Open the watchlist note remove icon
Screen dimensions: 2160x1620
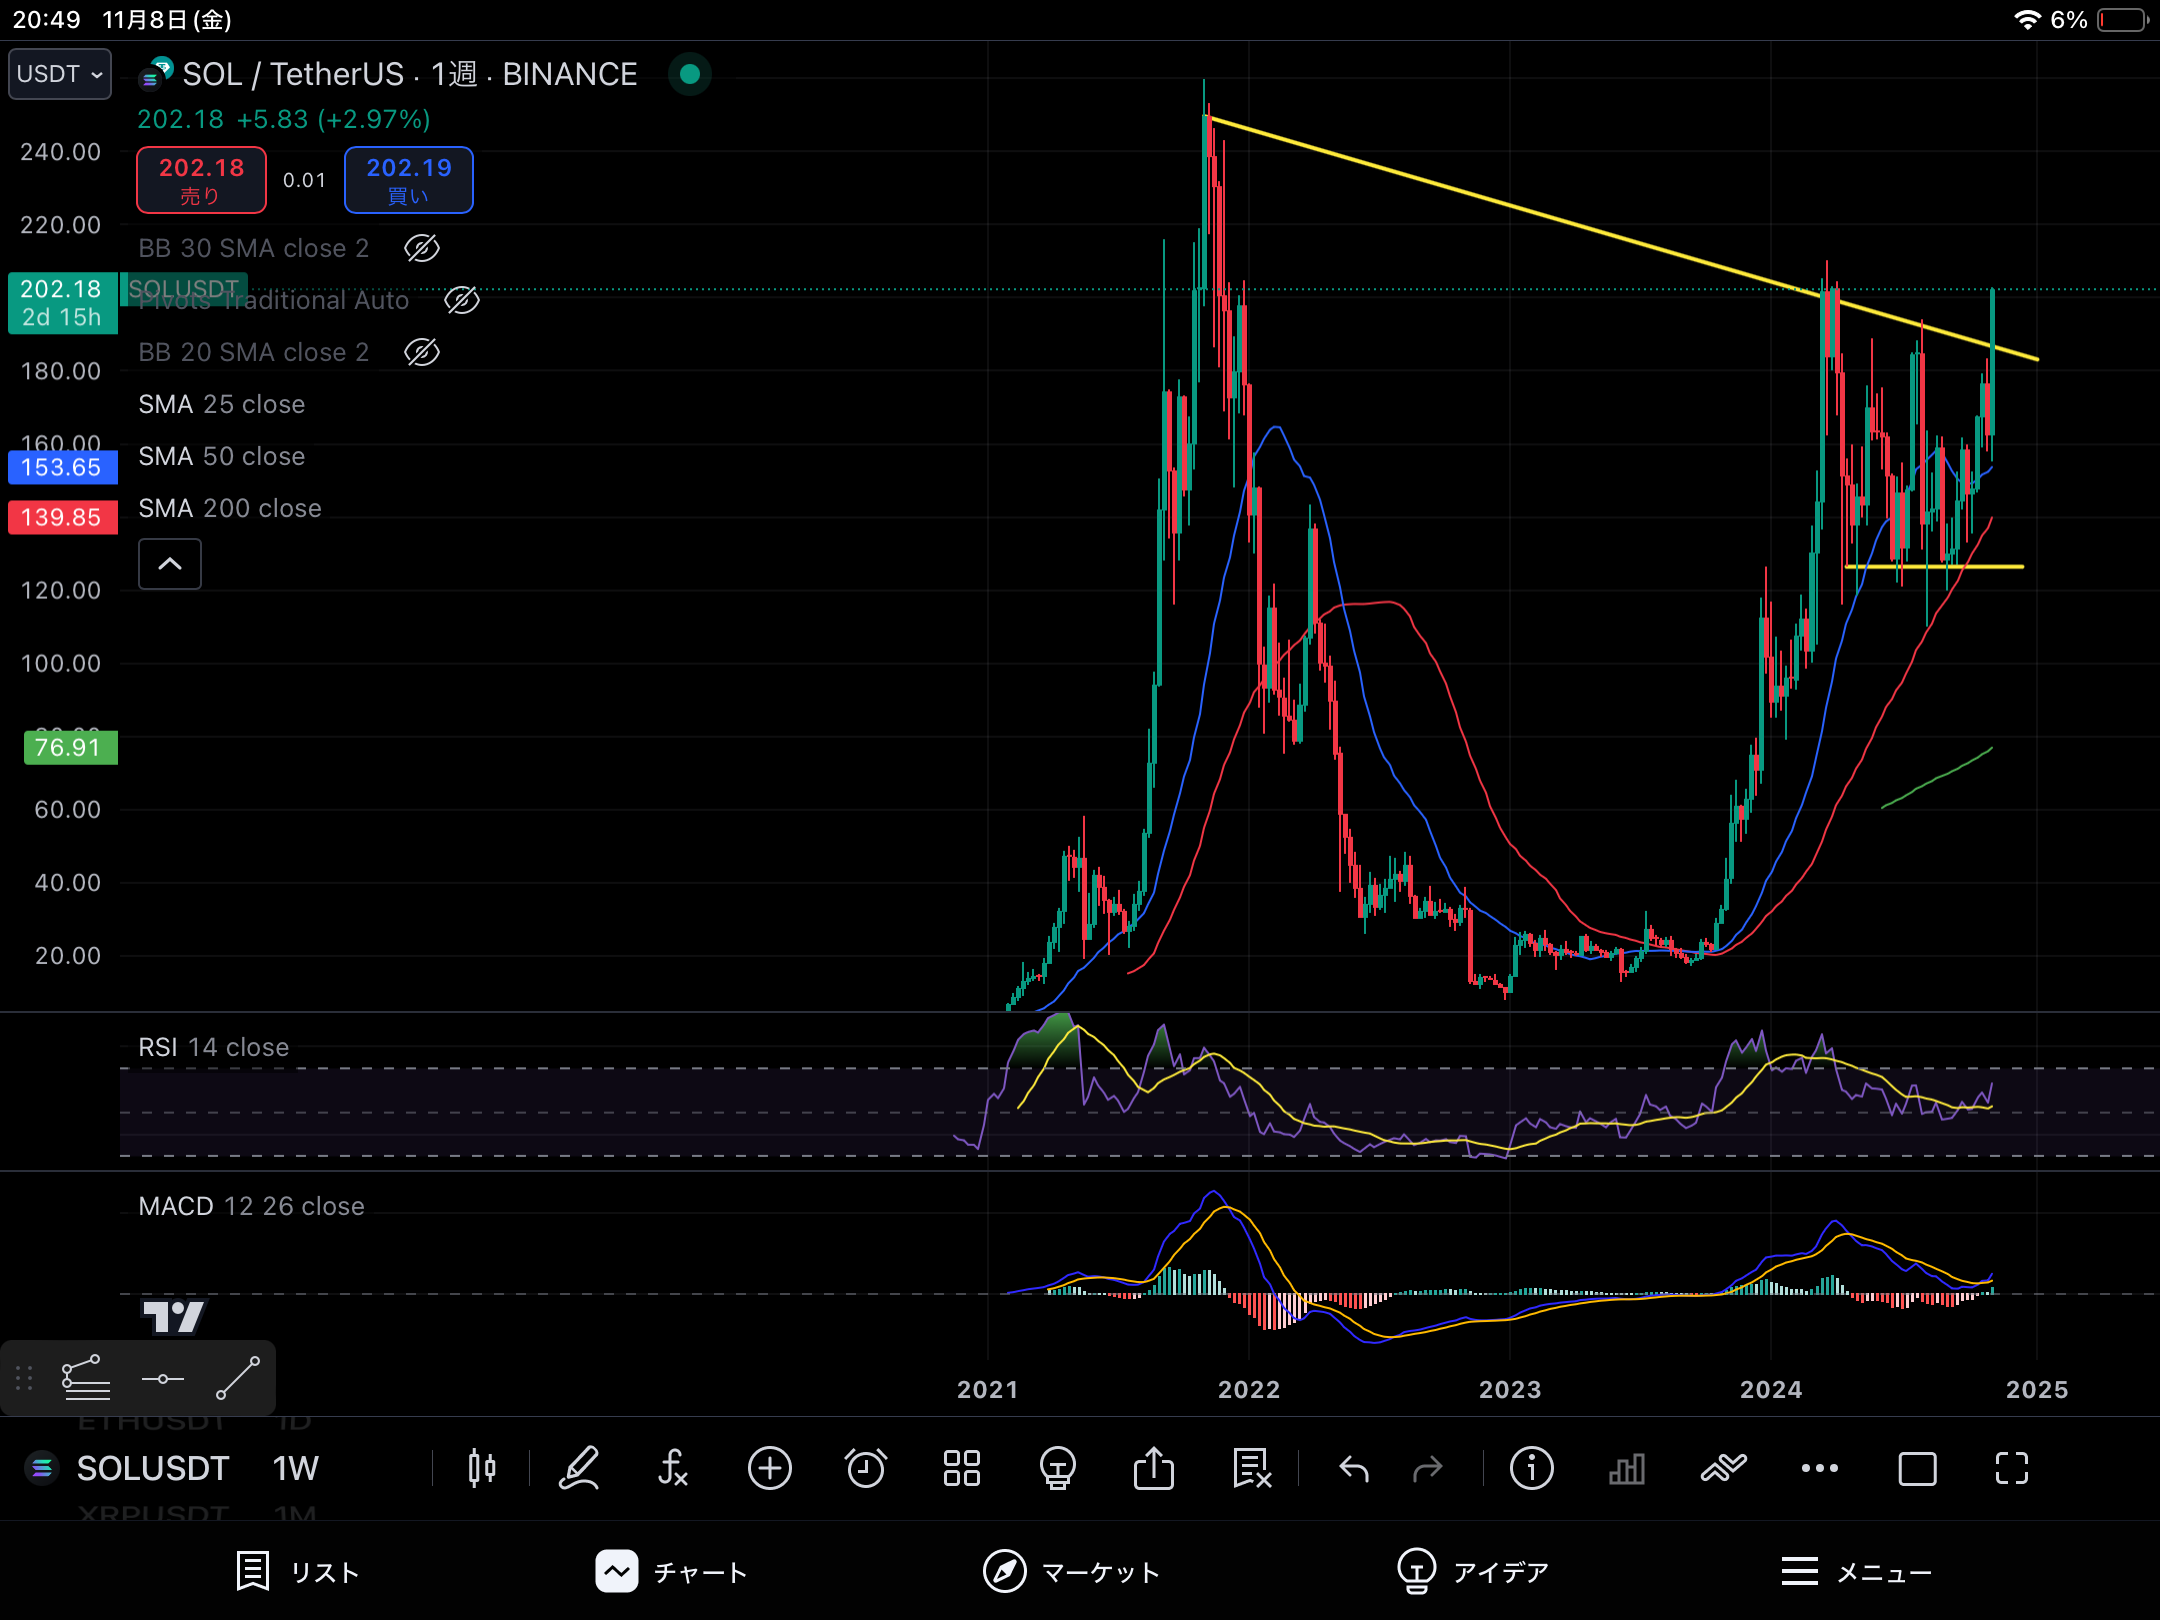coord(1251,1468)
